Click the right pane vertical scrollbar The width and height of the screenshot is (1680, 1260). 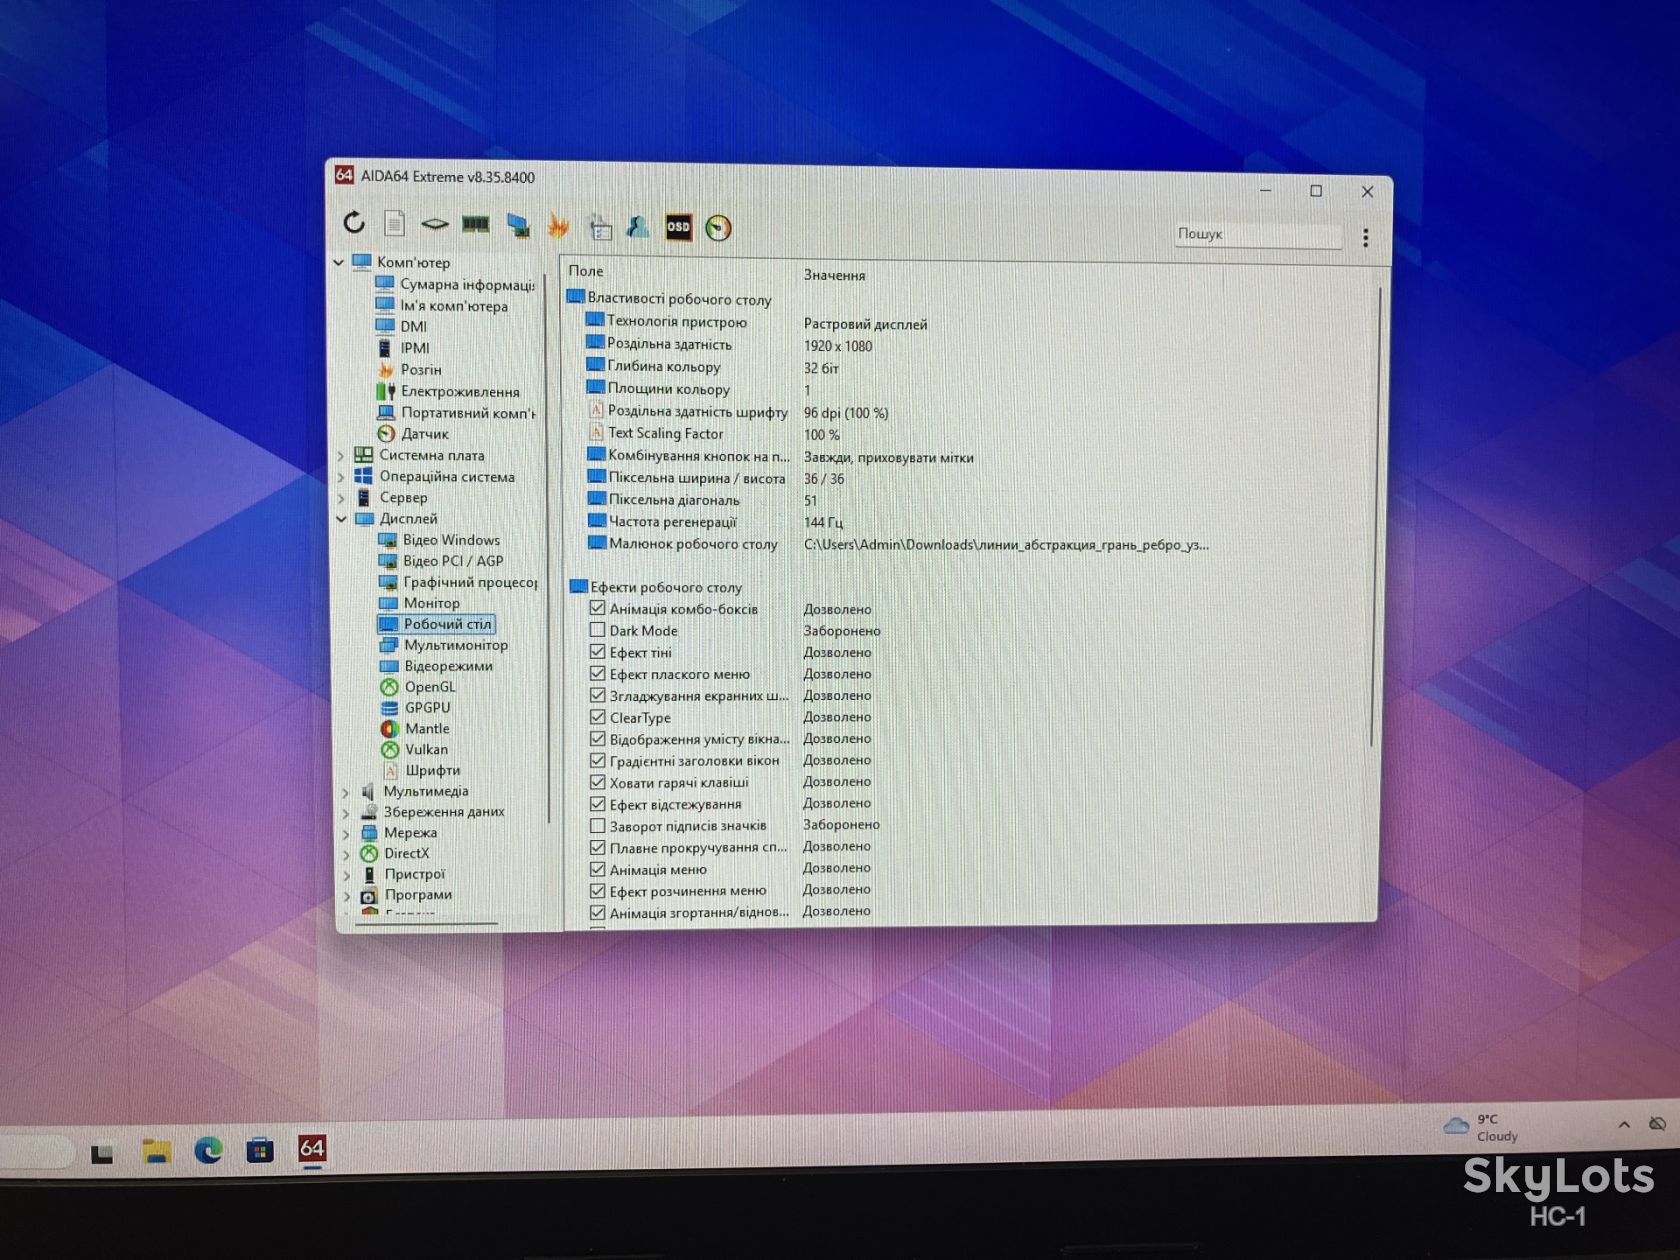pos(1376,518)
